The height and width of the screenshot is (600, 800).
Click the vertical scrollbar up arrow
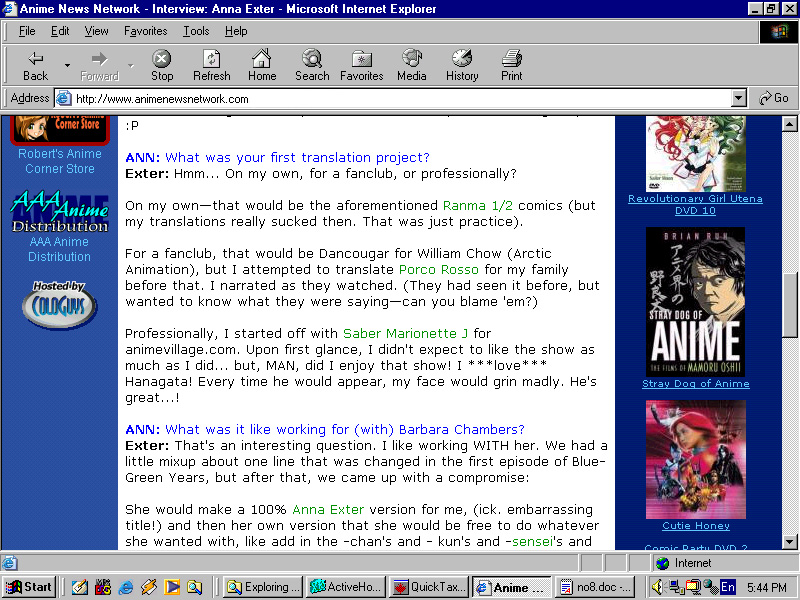[x=789, y=124]
